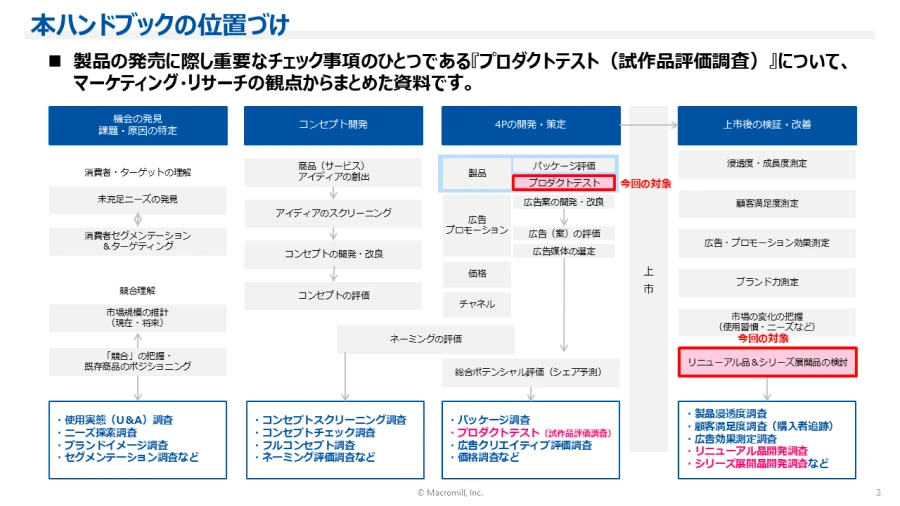
Task: Select the 広告プロモーション category box
Action: pos(477,224)
